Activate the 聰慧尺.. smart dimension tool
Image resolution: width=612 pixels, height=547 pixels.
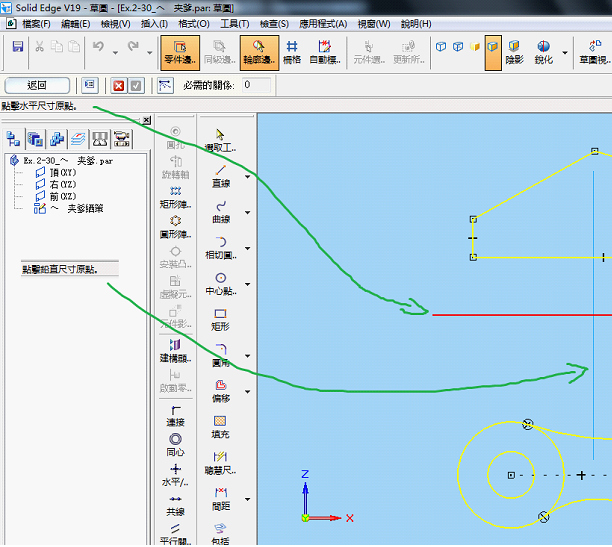[220, 463]
